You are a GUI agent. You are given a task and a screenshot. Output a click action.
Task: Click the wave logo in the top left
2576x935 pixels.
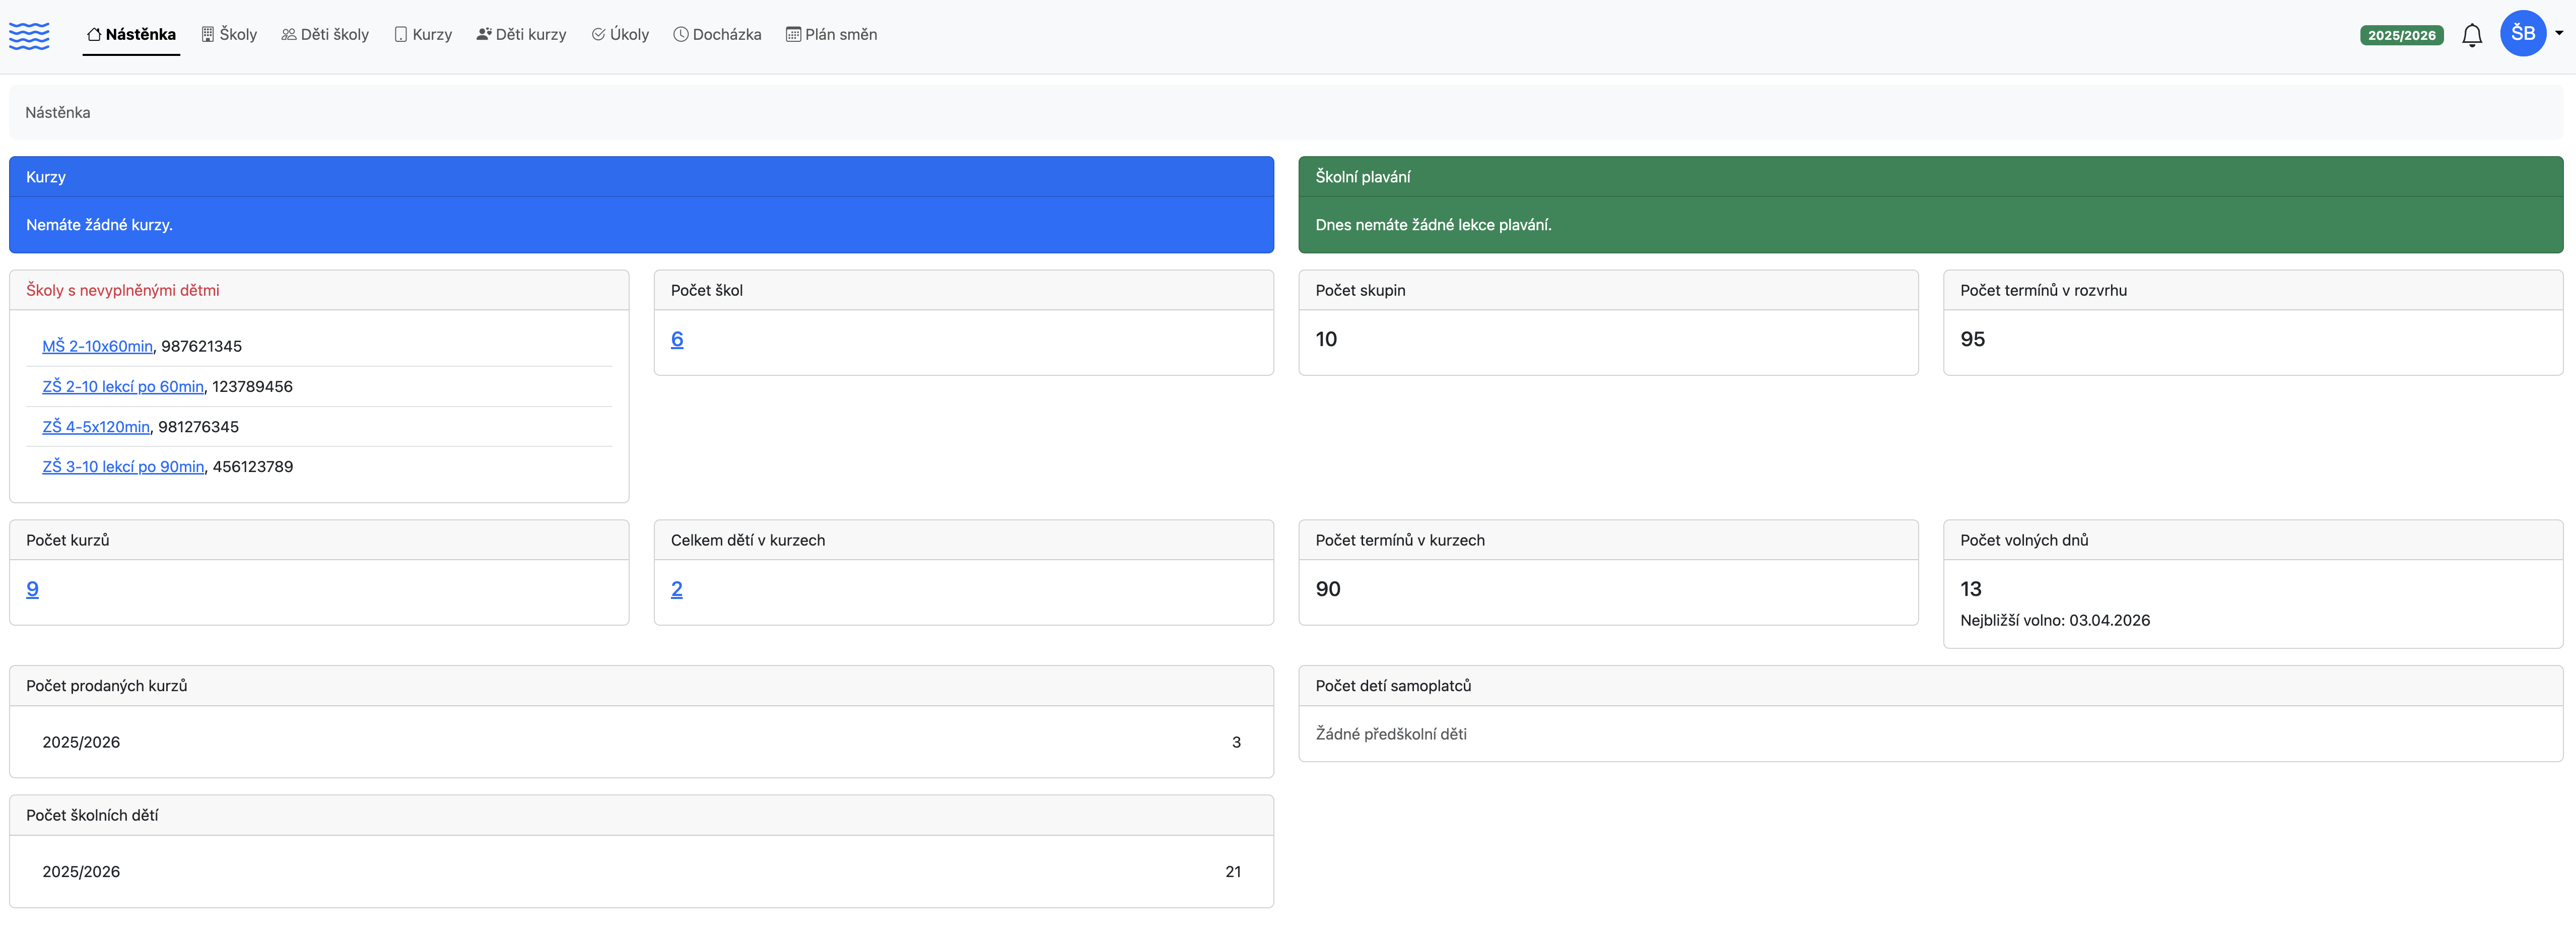coord(29,34)
